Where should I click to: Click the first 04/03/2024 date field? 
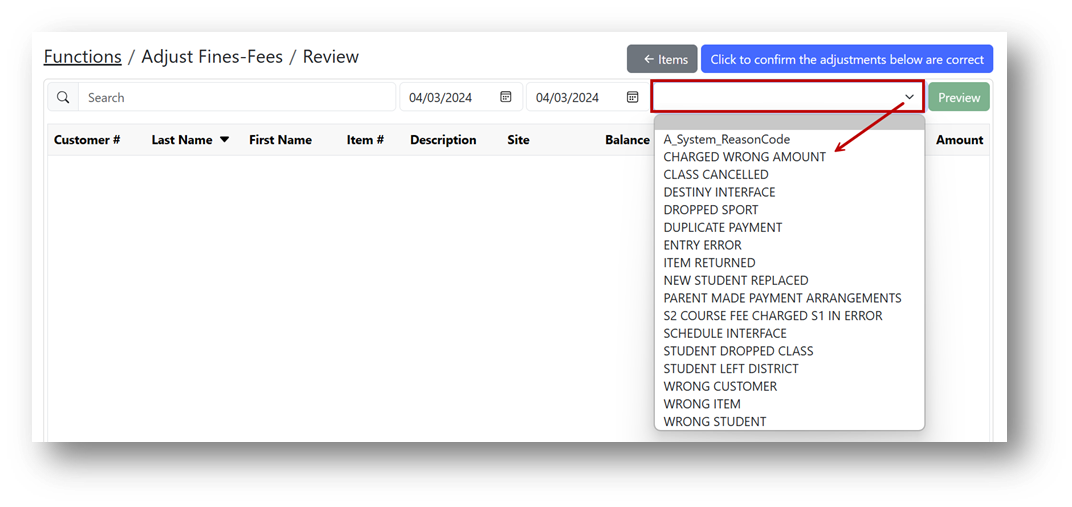click(x=461, y=98)
